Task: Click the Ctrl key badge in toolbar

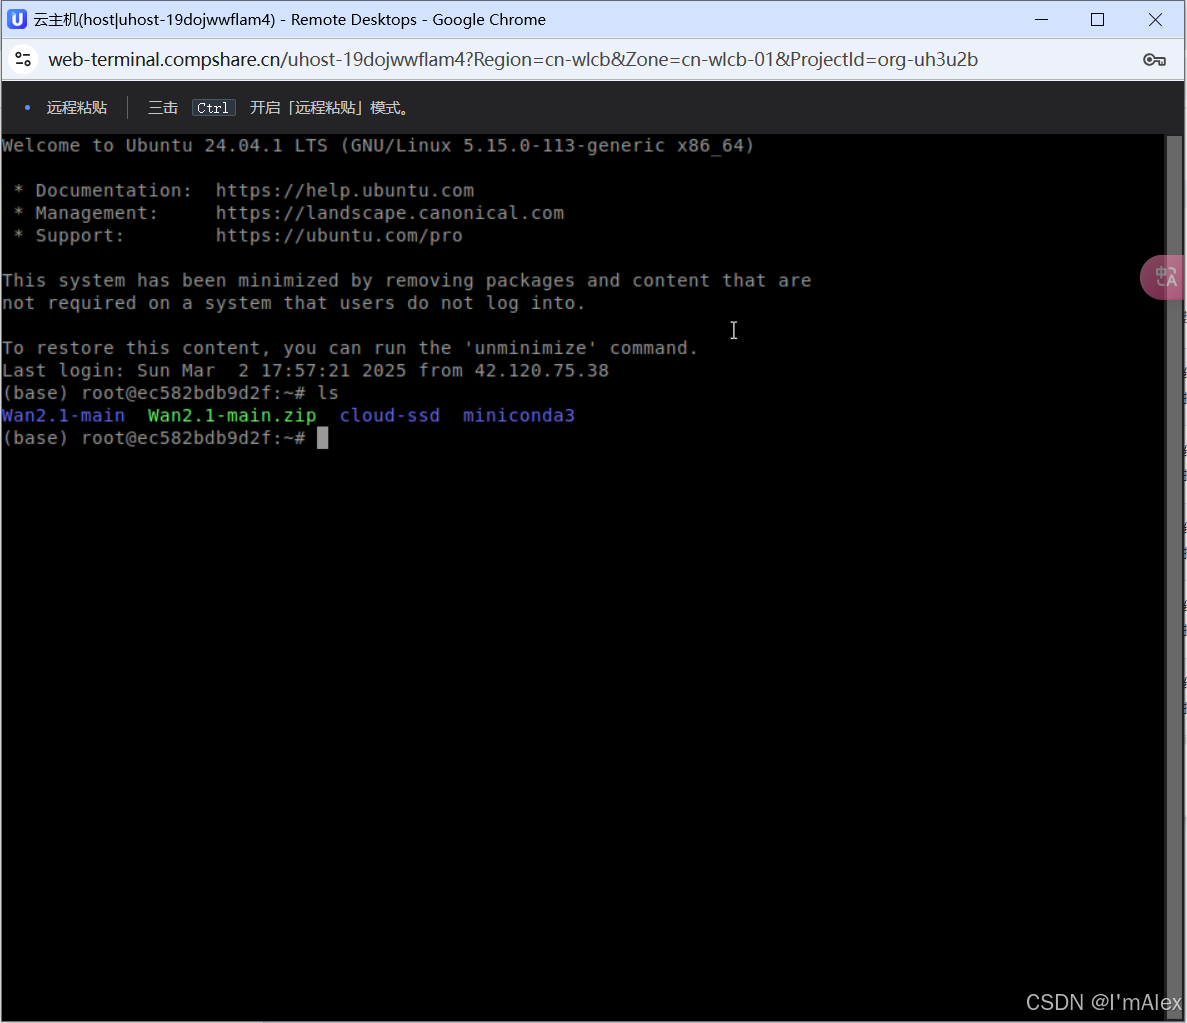Action: coord(213,108)
